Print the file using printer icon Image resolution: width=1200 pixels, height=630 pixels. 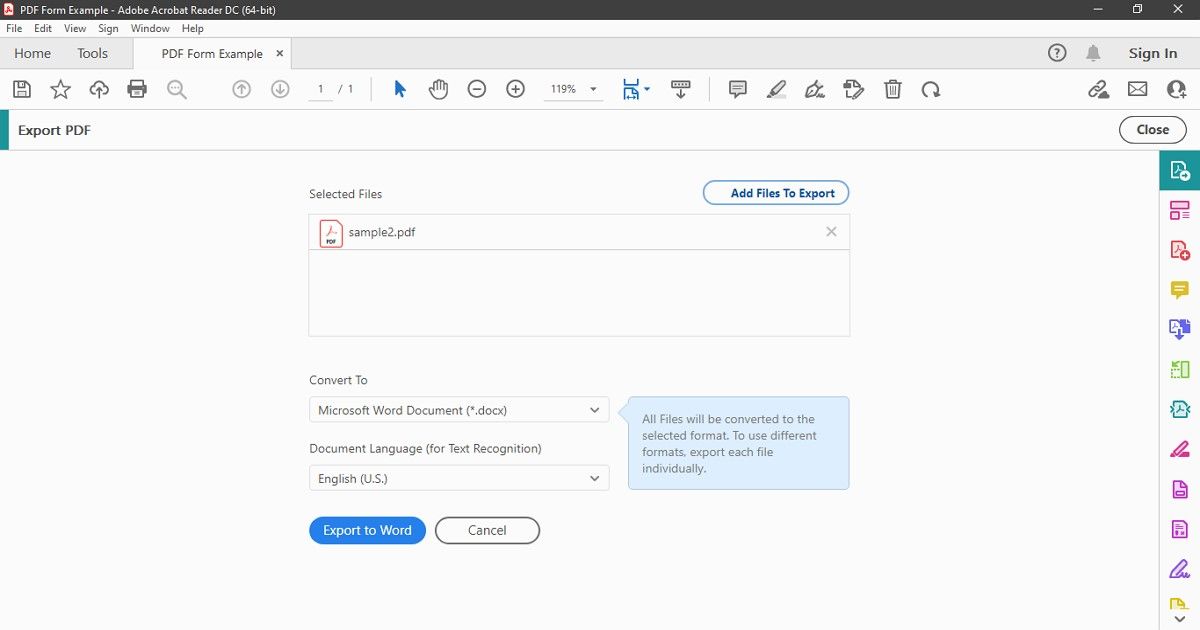137,89
